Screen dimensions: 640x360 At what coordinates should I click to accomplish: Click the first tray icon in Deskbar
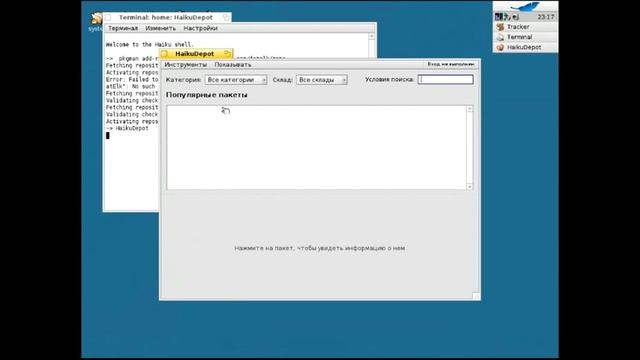pyautogui.click(x=498, y=17)
